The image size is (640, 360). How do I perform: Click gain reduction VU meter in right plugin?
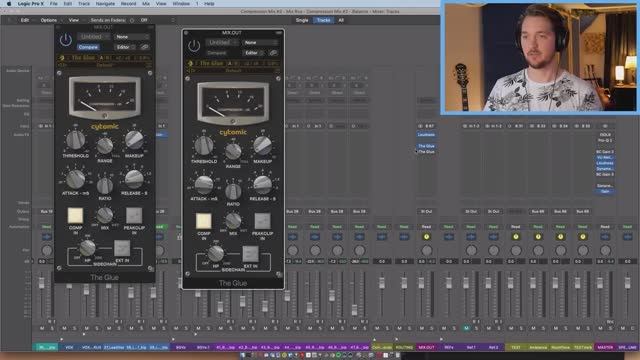tap(233, 102)
